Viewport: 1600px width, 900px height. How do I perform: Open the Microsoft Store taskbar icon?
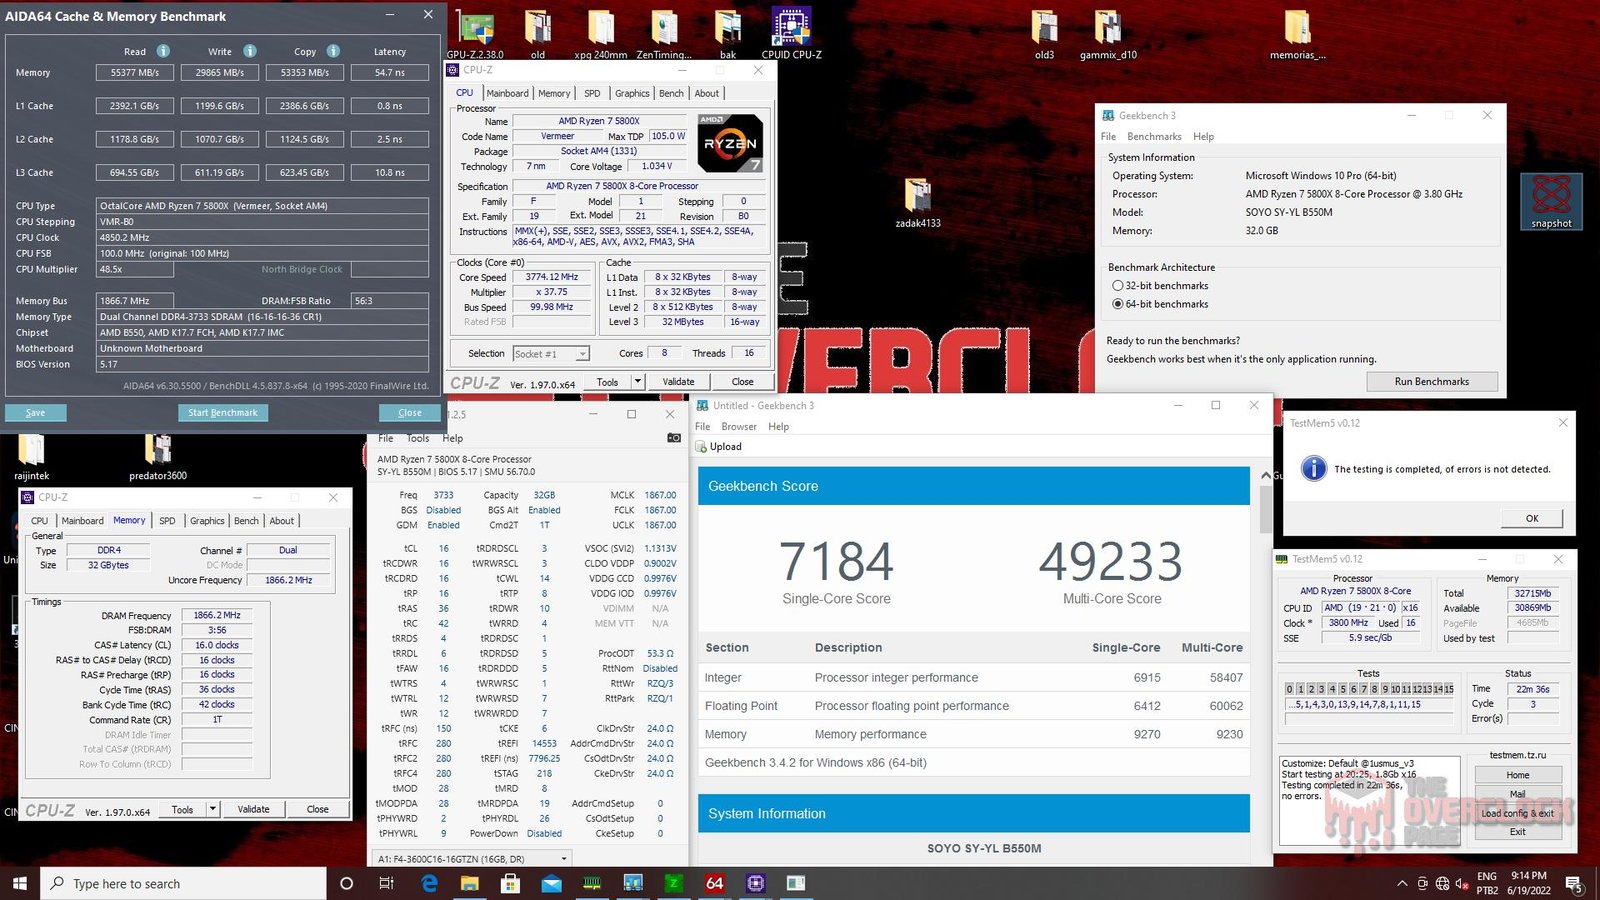[510, 883]
